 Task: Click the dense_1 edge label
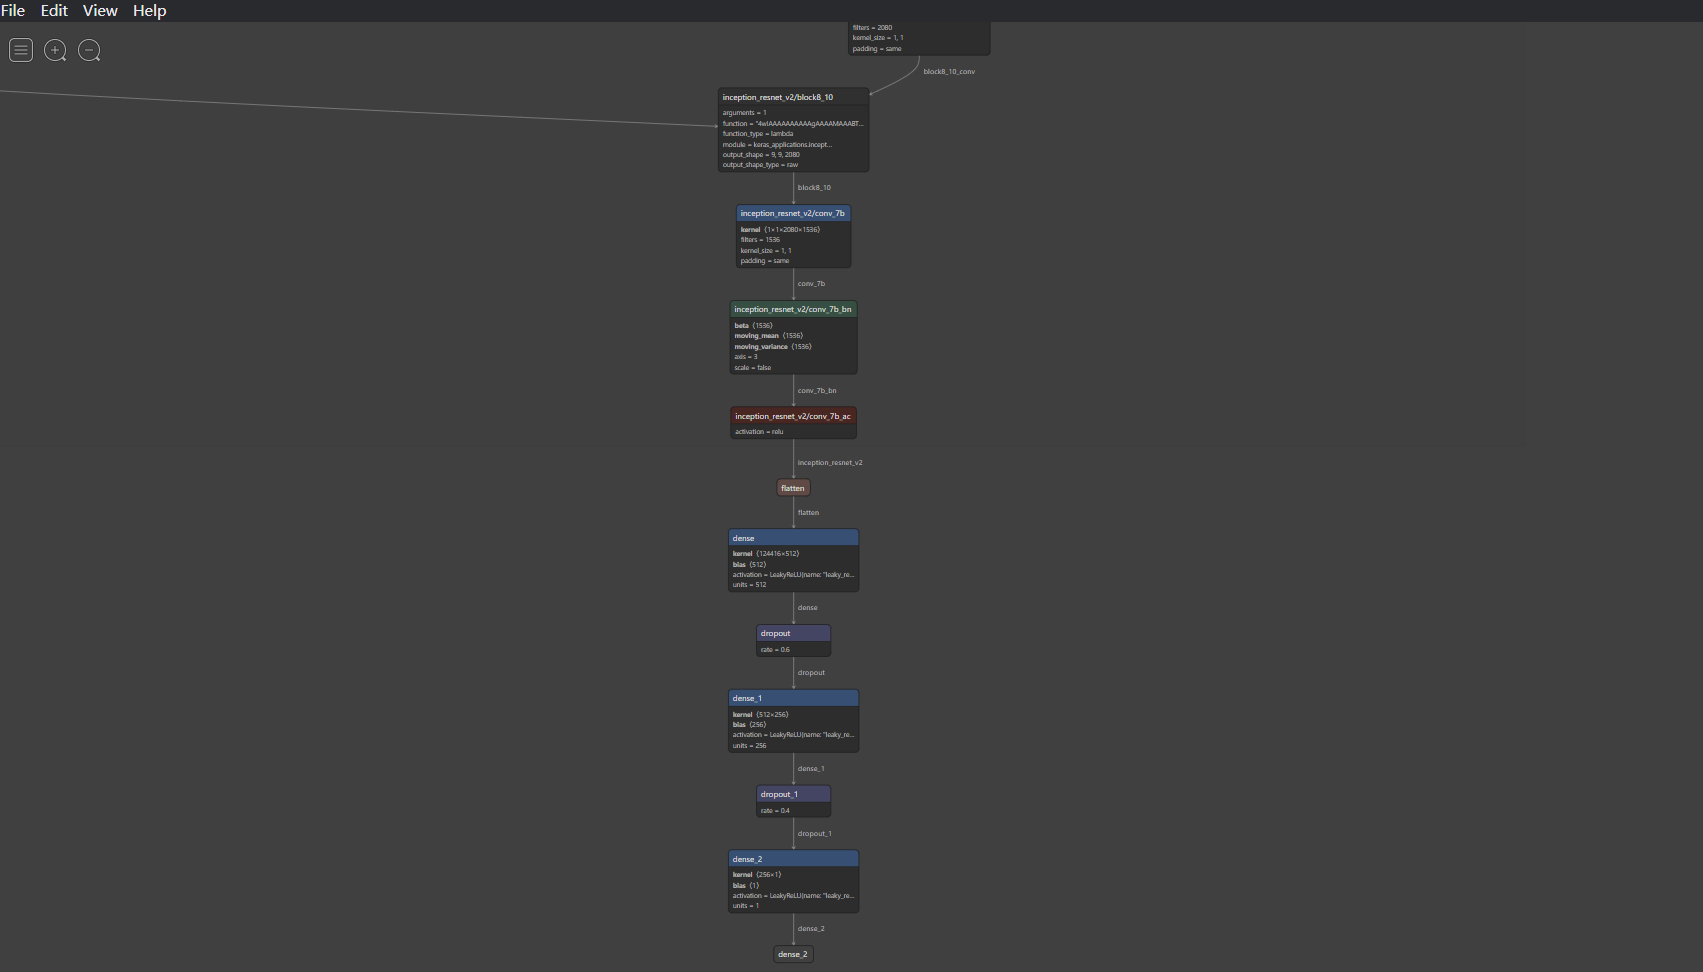(x=811, y=769)
